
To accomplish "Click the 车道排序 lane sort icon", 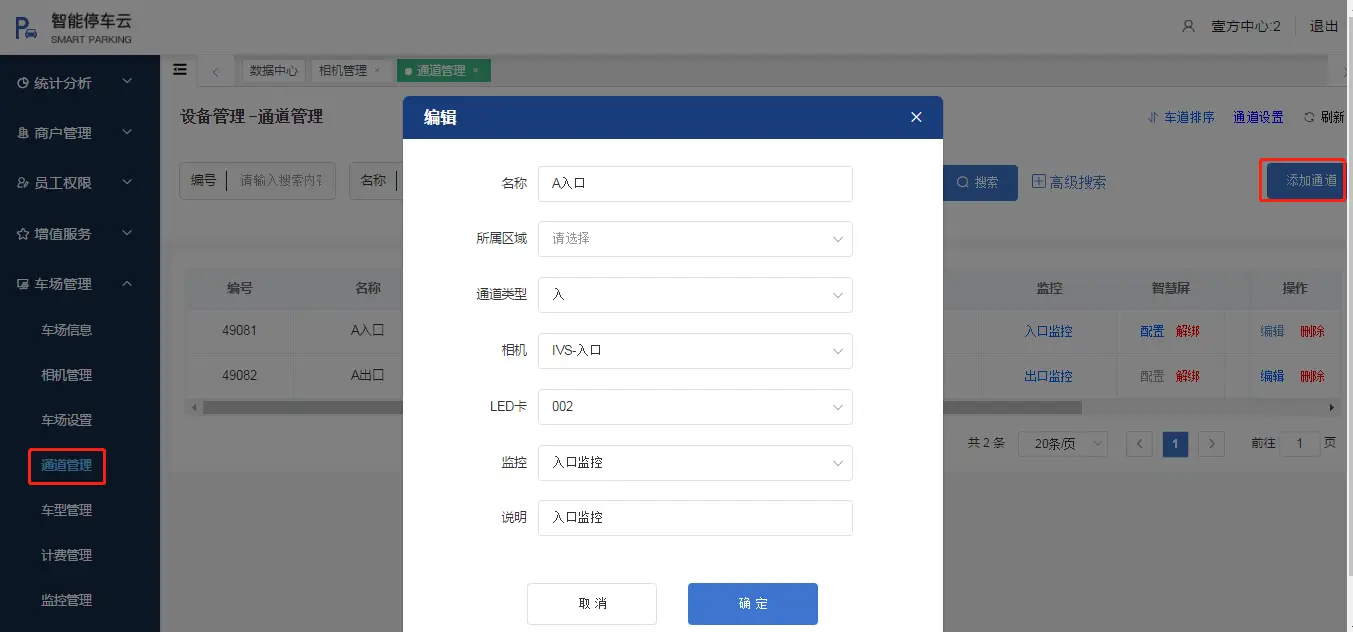I will coord(1153,117).
